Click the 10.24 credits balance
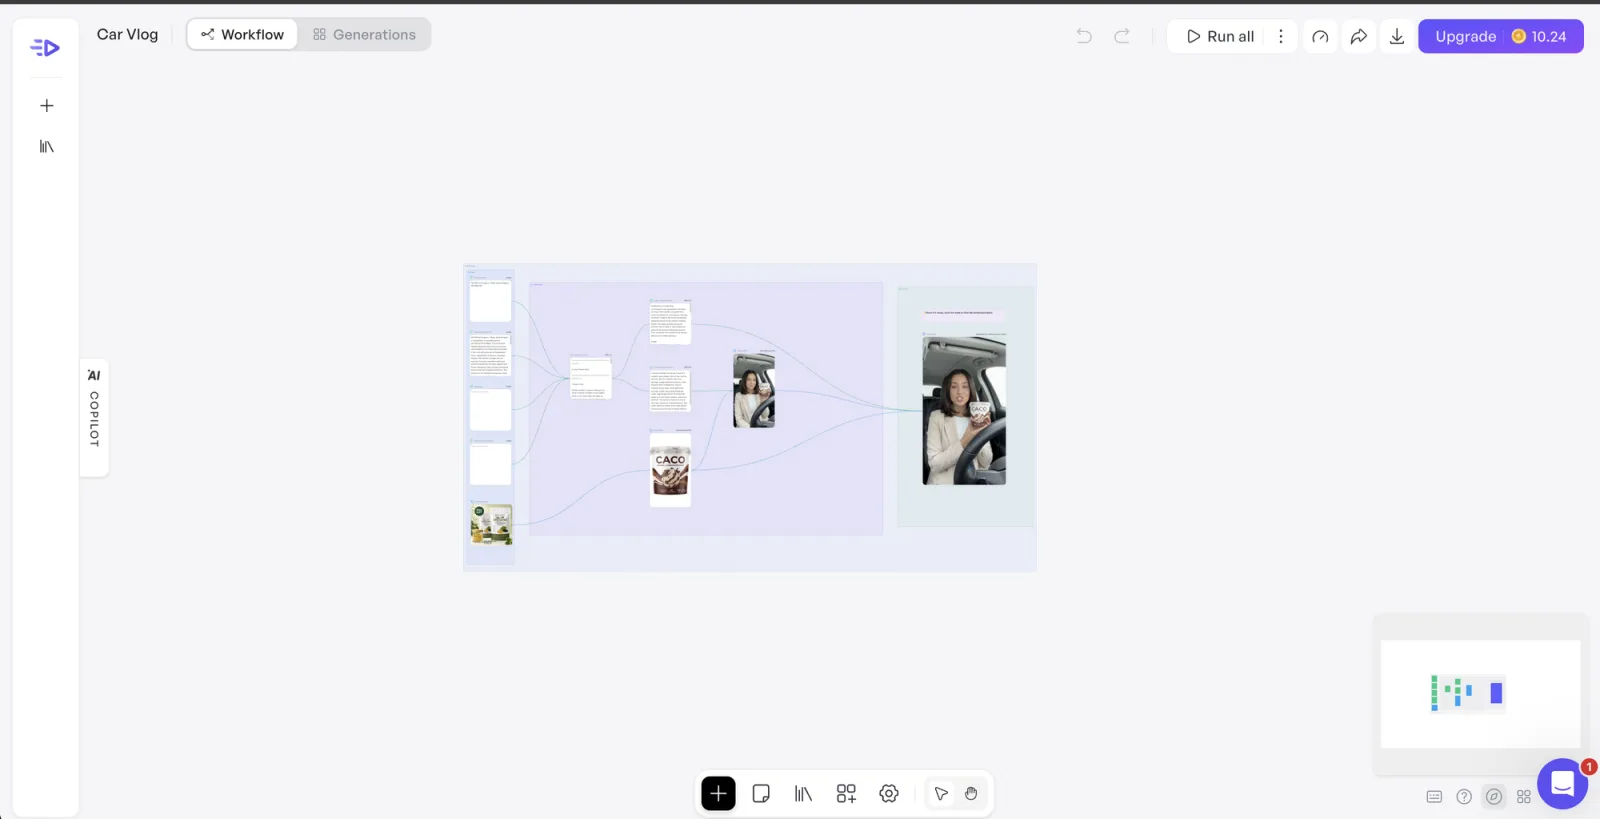The width and height of the screenshot is (1600, 819). tap(1539, 37)
